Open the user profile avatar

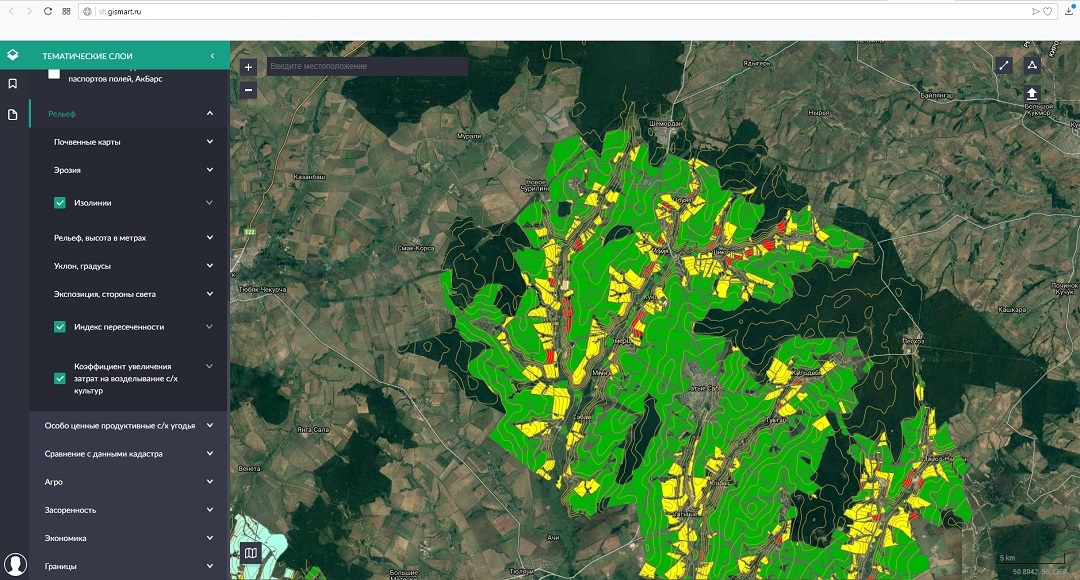click(14, 565)
